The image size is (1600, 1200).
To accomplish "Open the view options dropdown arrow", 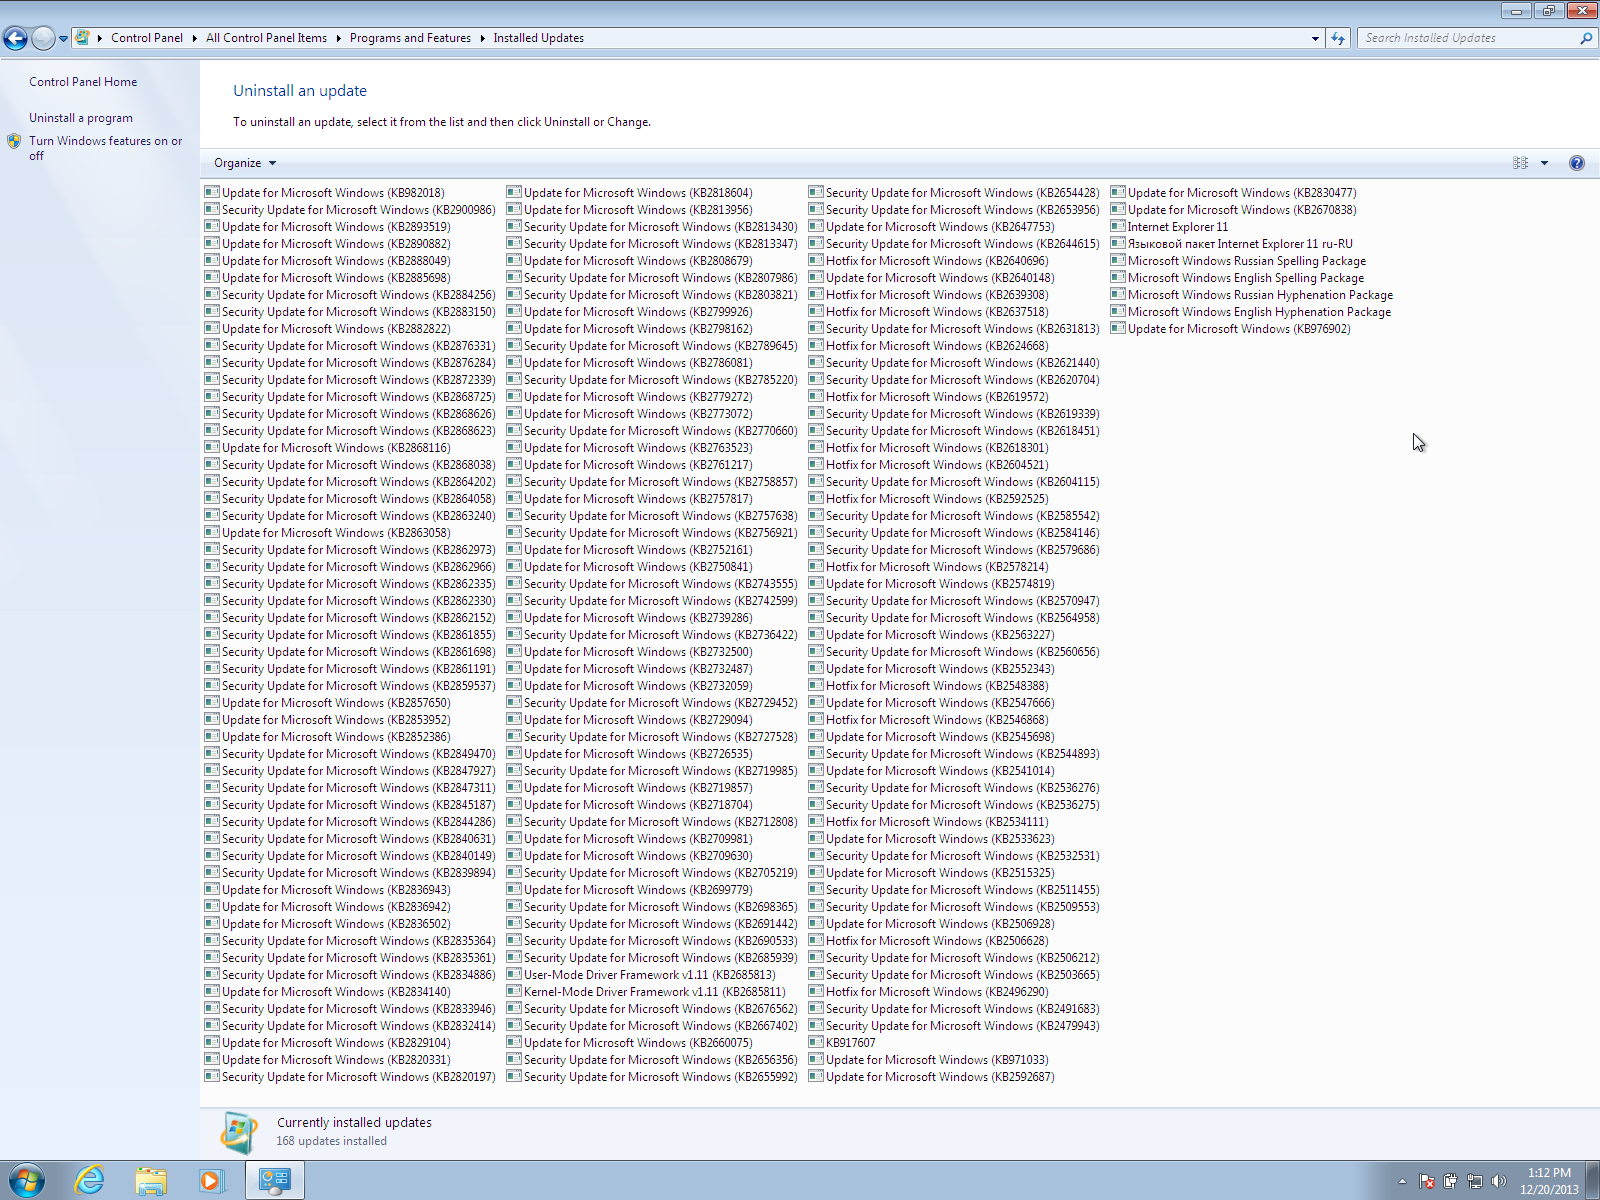I will click(1544, 163).
